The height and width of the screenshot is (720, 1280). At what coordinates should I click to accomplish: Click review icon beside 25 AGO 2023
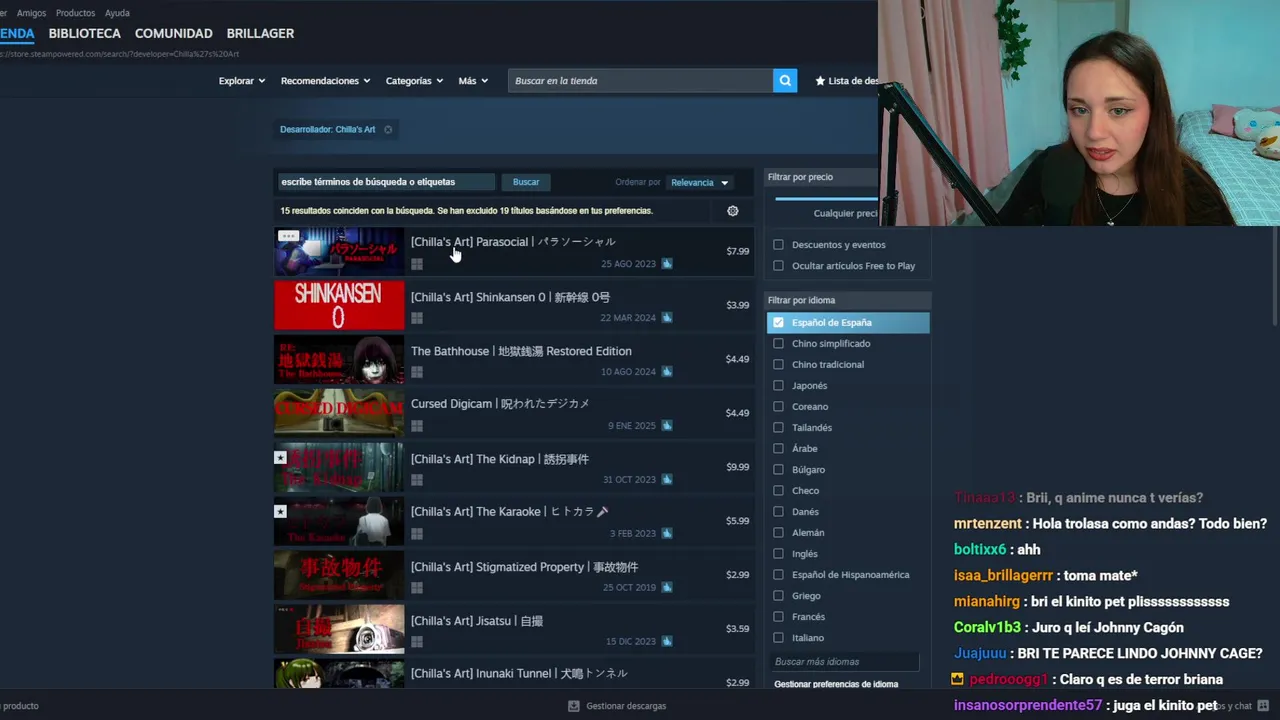pyautogui.click(x=667, y=264)
